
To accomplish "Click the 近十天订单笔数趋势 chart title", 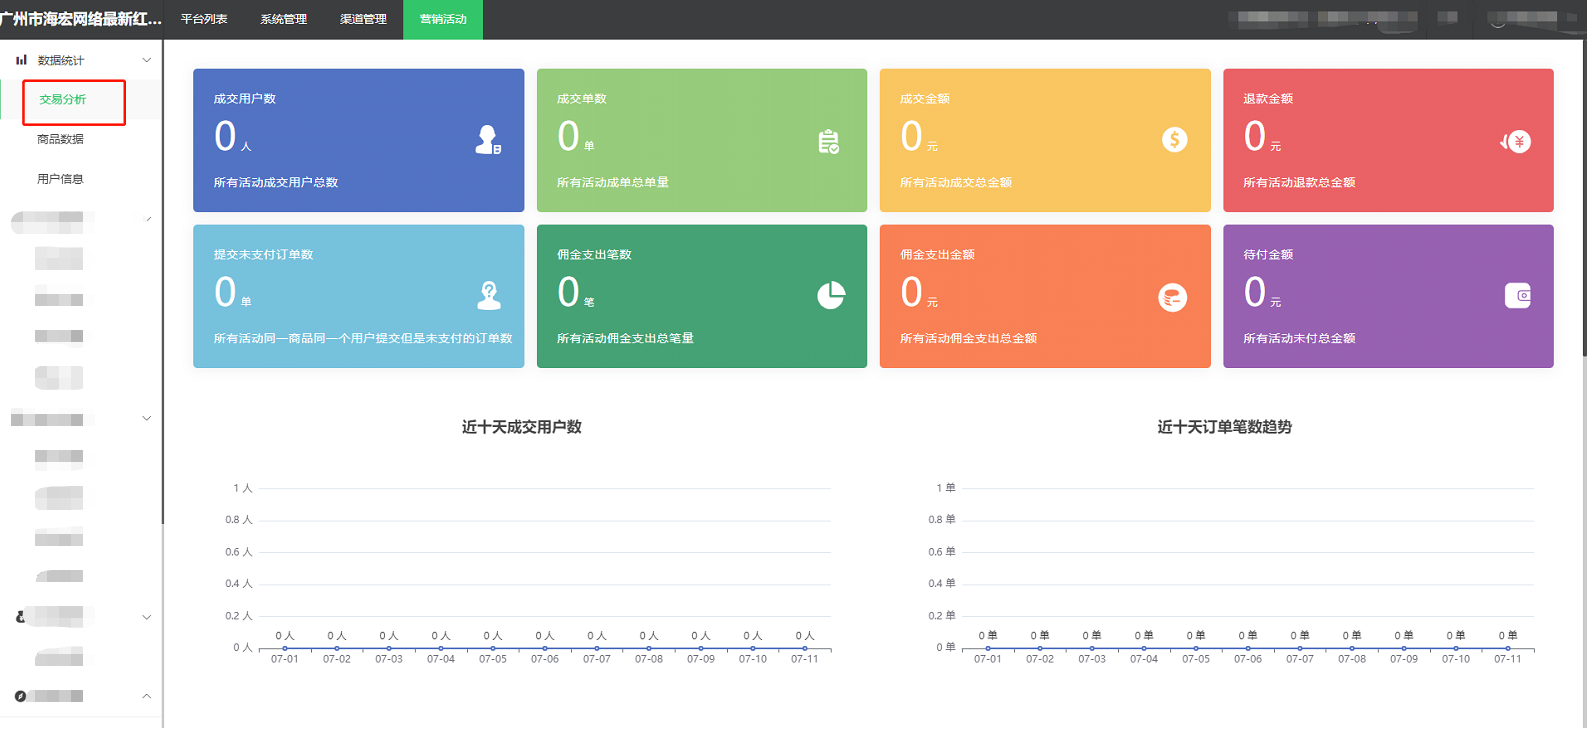I will (x=1225, y=427).
